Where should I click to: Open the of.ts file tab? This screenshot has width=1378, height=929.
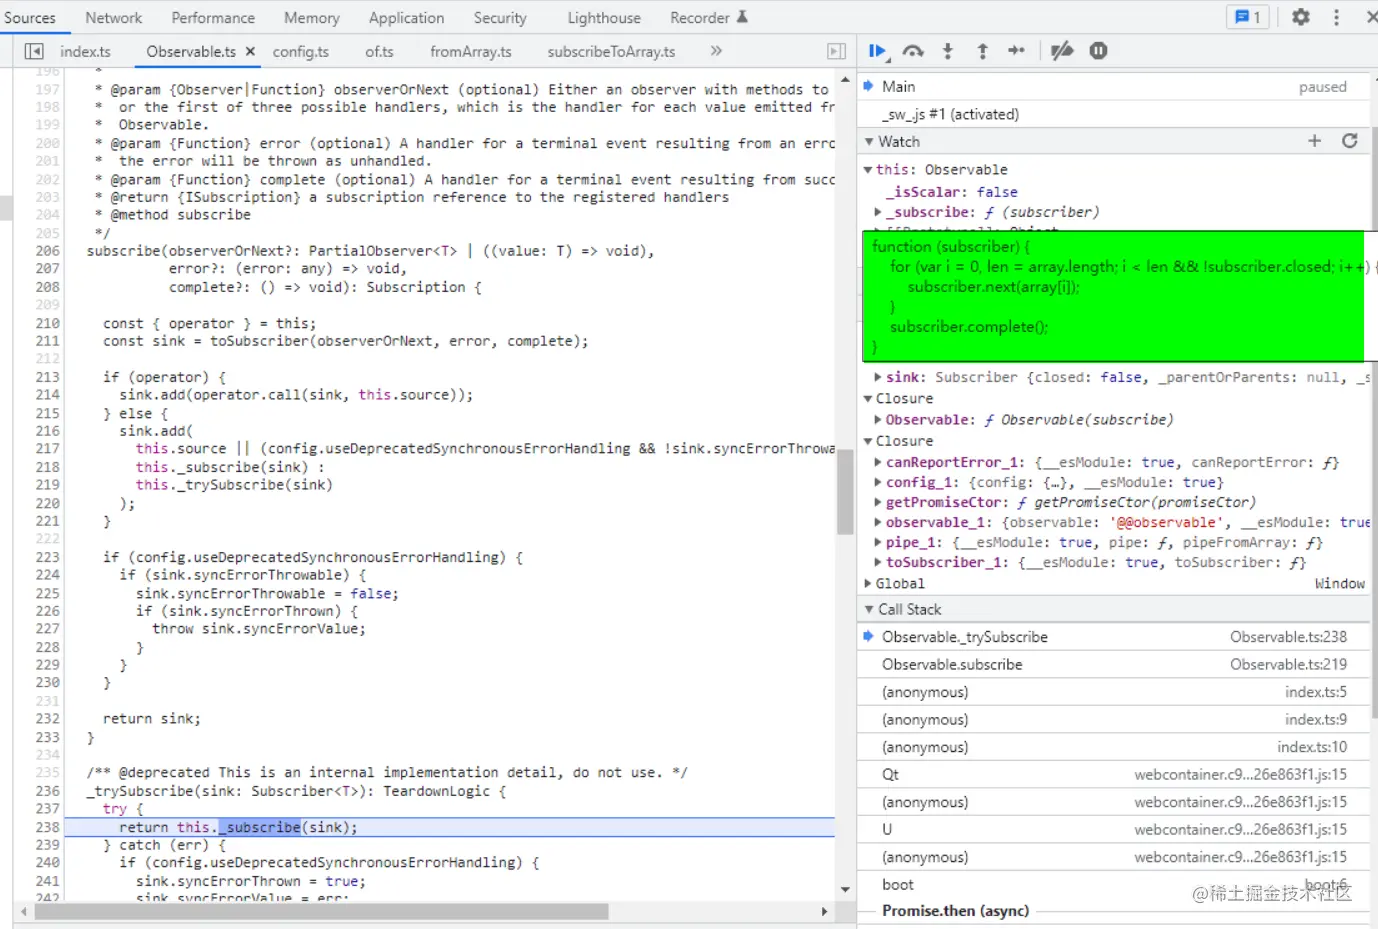(x=379, y=51)
